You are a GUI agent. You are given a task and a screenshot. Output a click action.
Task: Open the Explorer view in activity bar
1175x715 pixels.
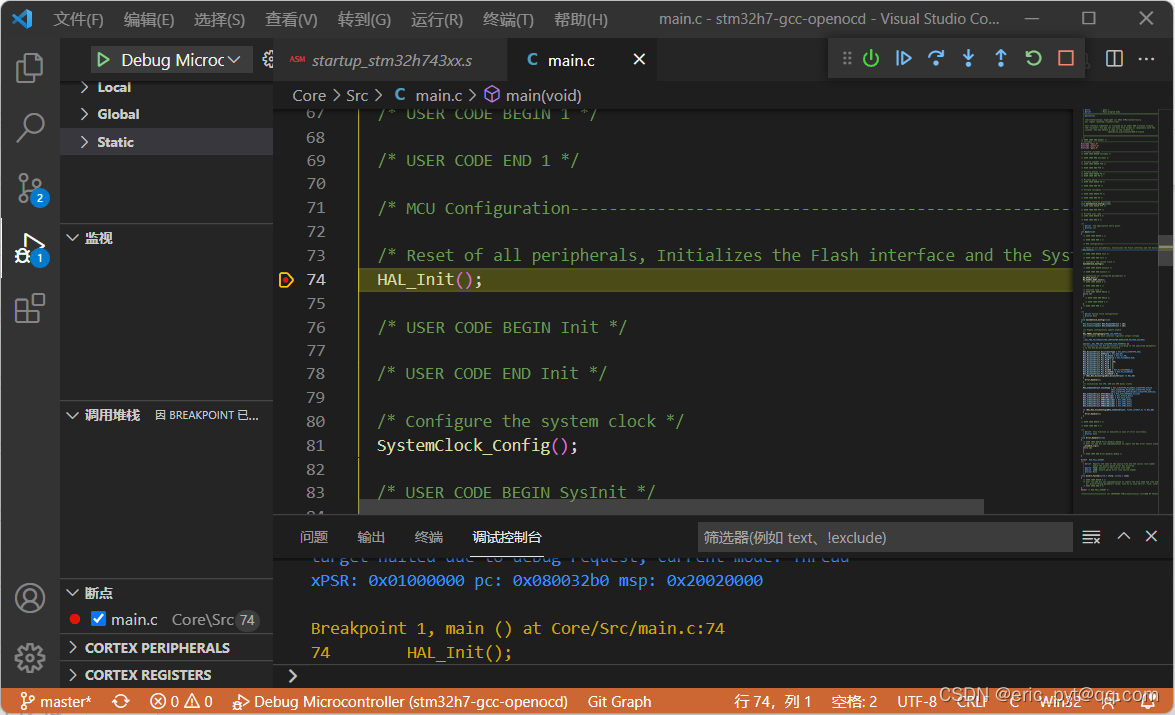[30, 67]
